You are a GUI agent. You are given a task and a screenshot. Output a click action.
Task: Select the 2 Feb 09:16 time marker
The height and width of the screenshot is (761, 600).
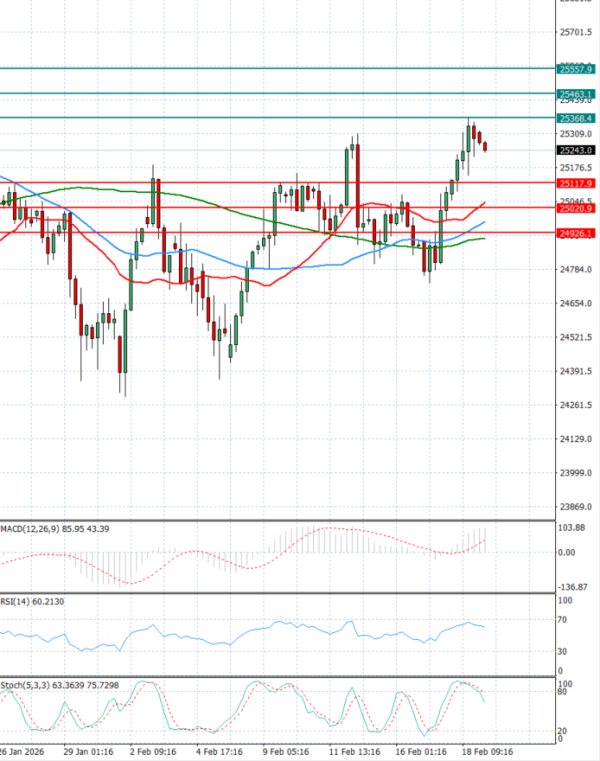[x=155, y=752]
